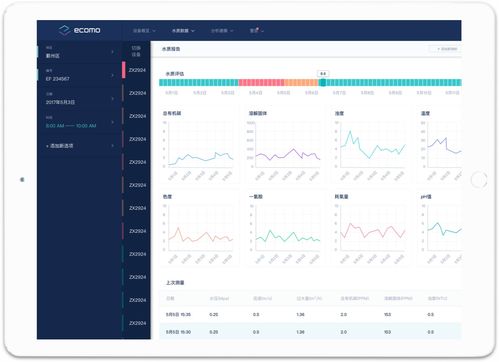Click the 水质报告 page title
This screenshot has width=499, height=362.
coord(171,49)
